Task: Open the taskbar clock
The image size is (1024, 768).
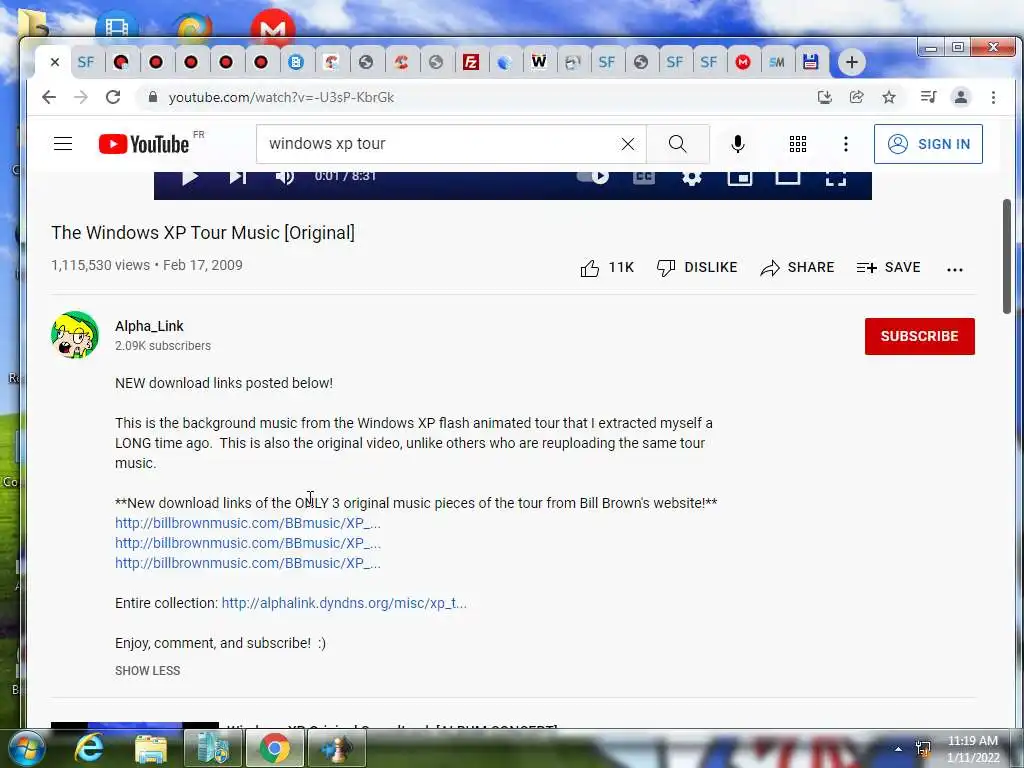Action: point(972,749)
